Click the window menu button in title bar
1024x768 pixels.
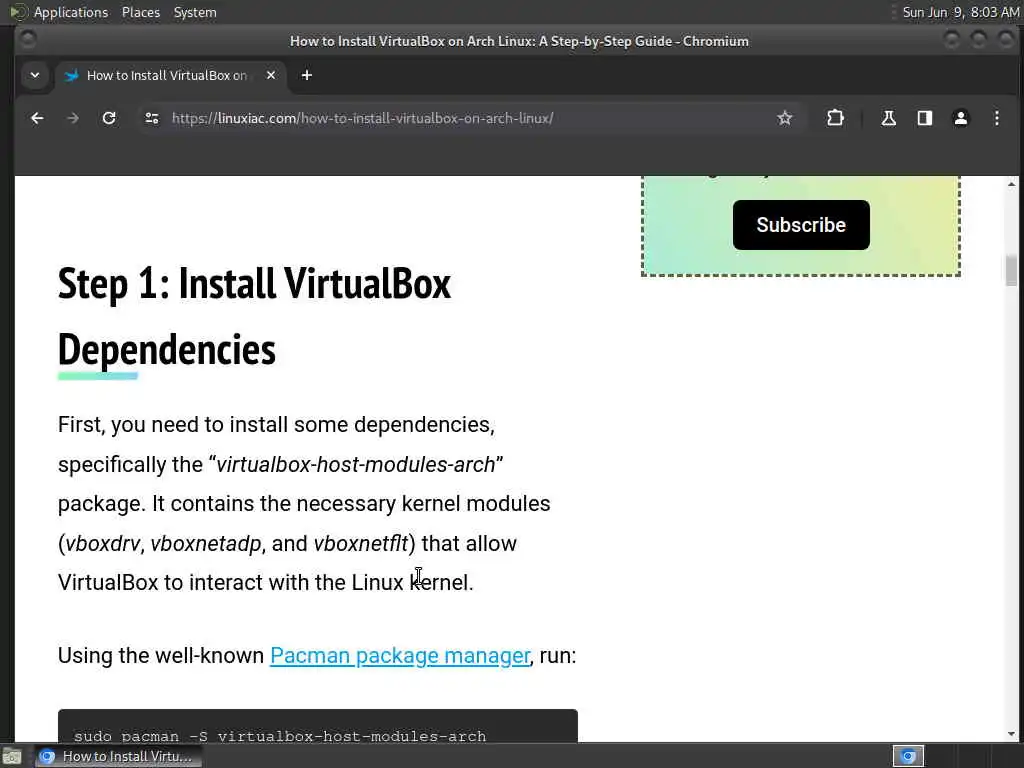(28, 40)
